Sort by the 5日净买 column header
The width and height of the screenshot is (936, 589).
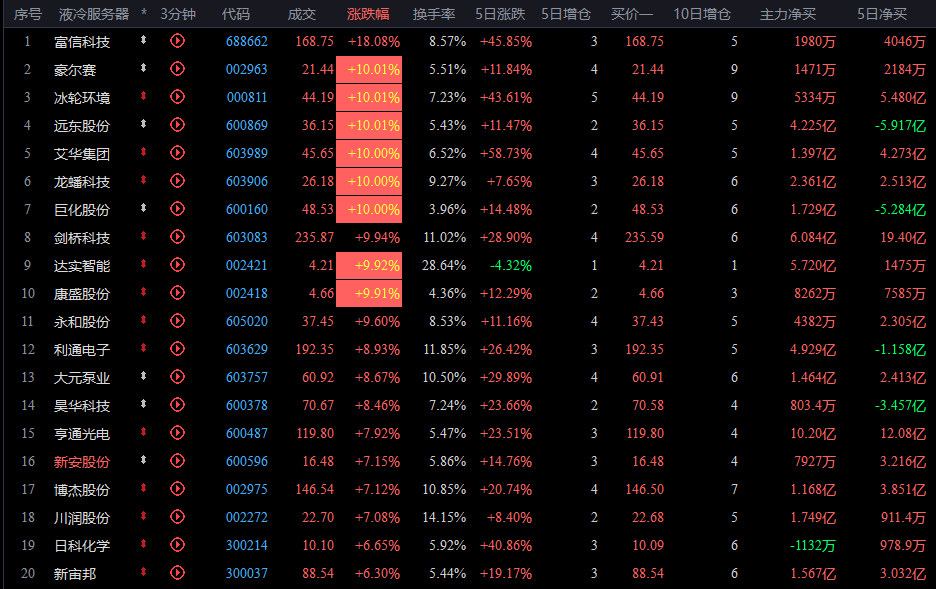[882, 14]
